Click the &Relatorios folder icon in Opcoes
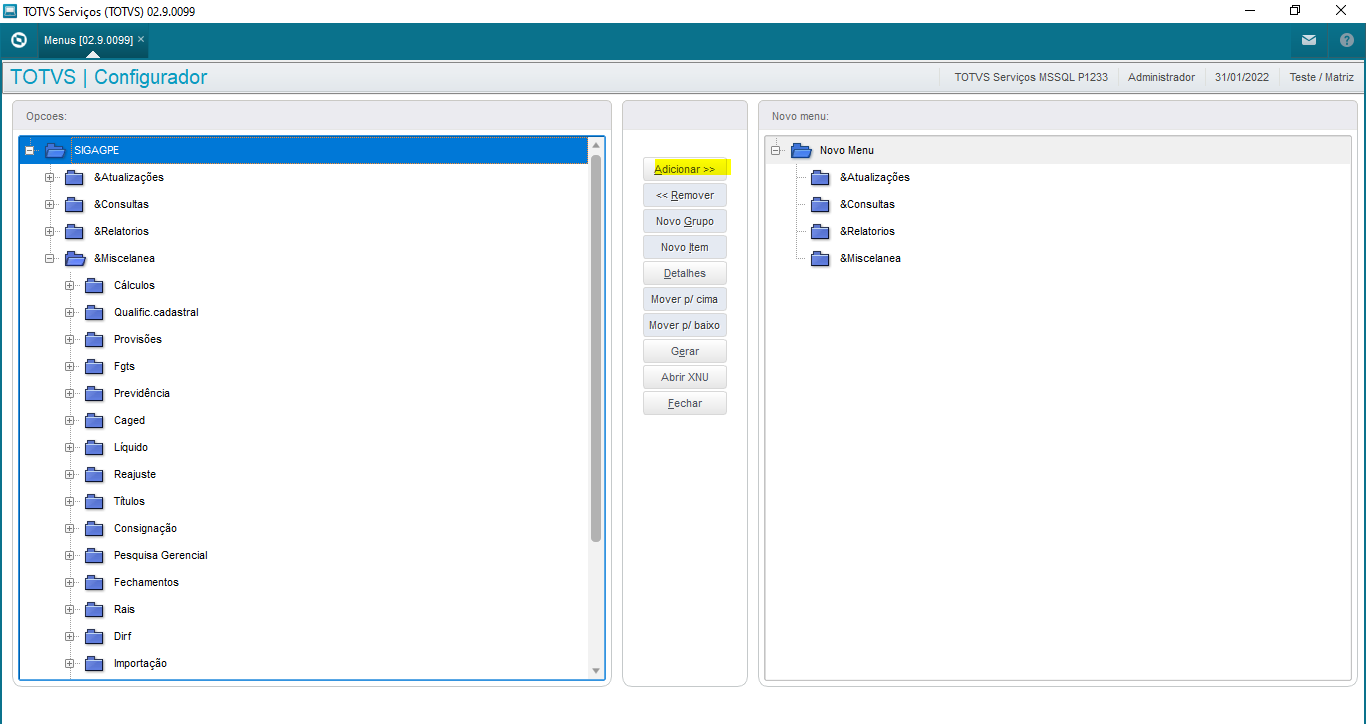Image resolution: width=1366 pixels, height=724 pixels. (75, 231)
